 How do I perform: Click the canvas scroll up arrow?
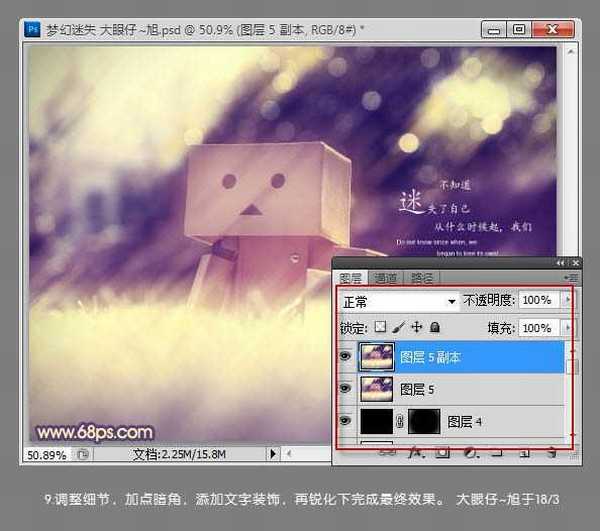(x=571, y=52)
